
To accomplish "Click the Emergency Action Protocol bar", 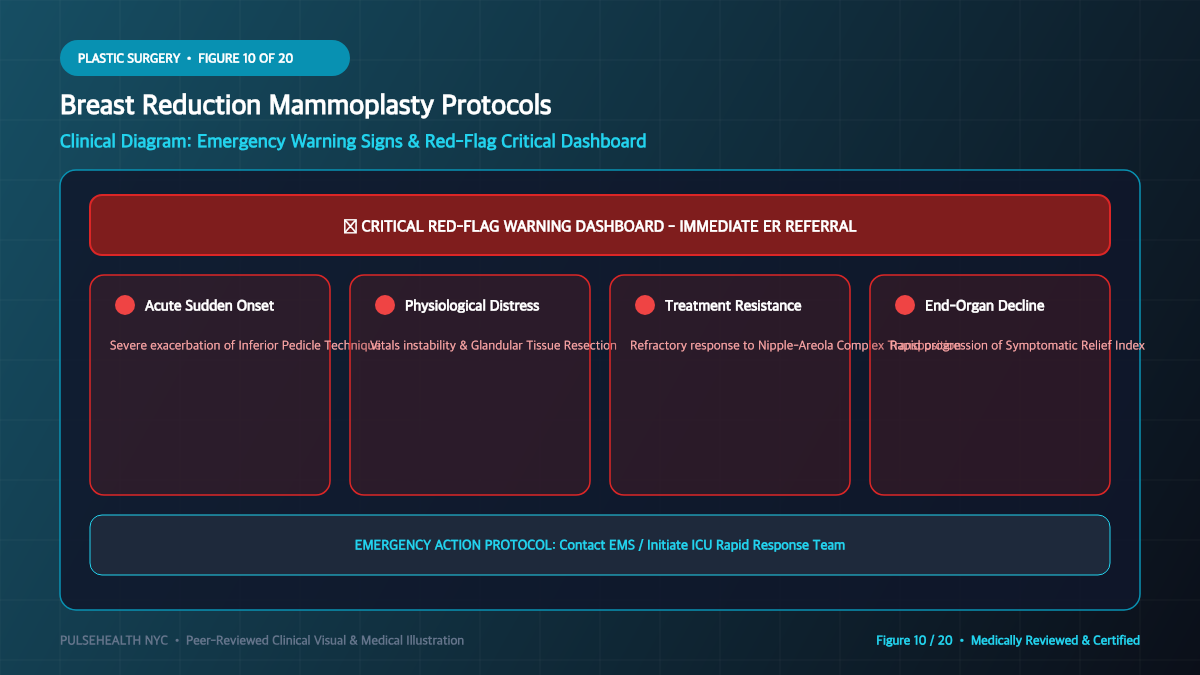I will pyautogui.click(x=600, y=545).
